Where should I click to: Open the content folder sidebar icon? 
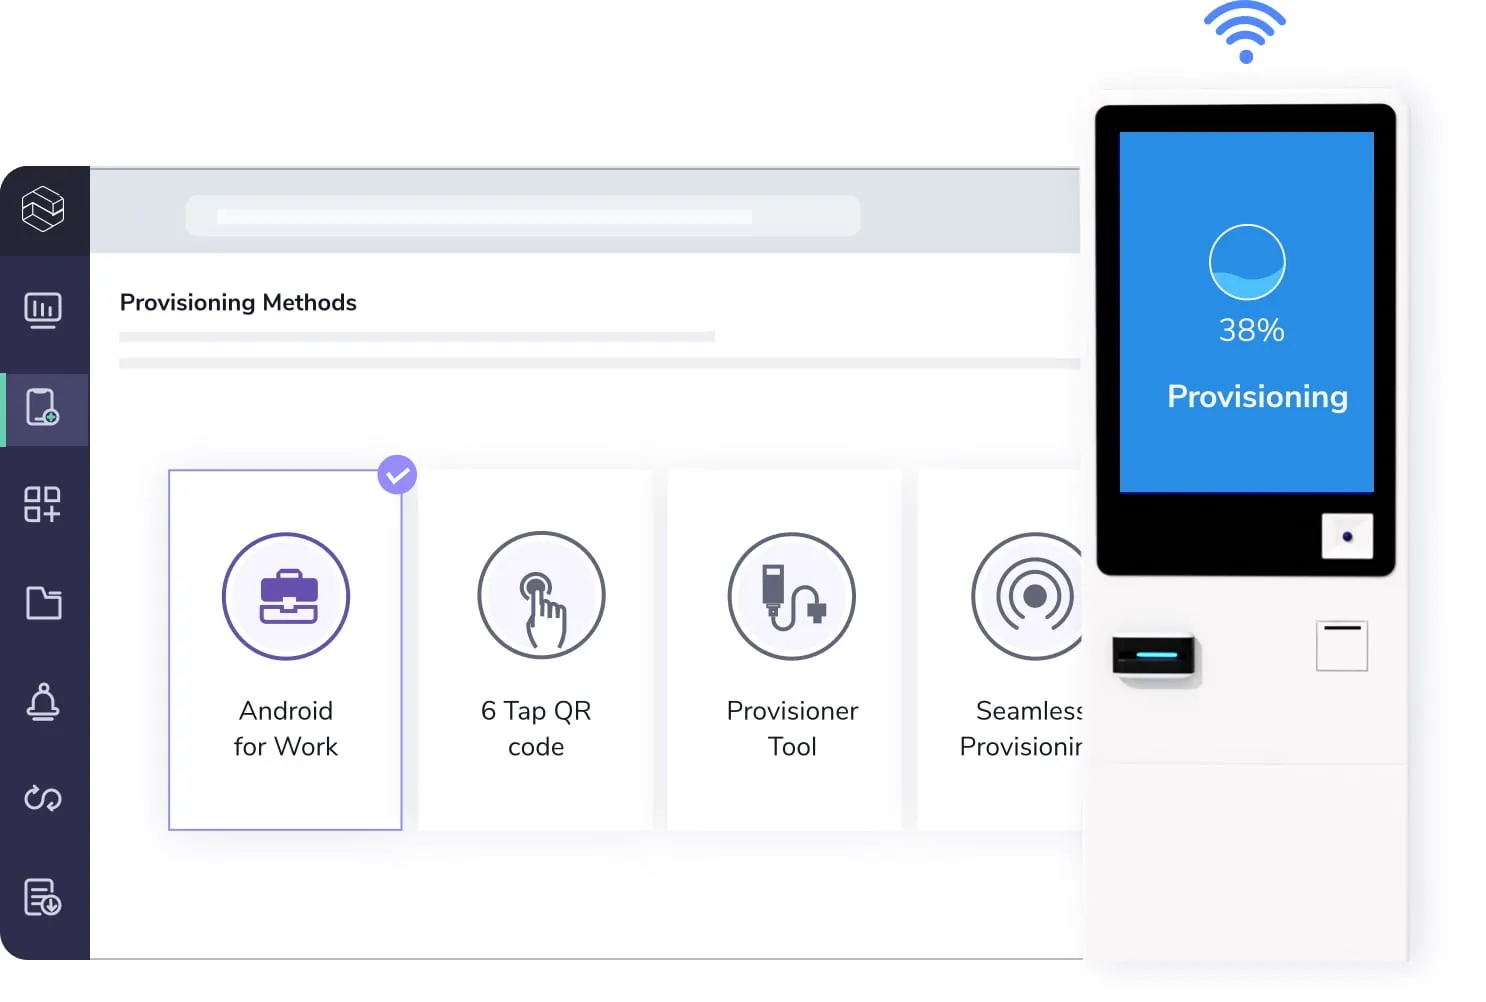coord(44,604)
